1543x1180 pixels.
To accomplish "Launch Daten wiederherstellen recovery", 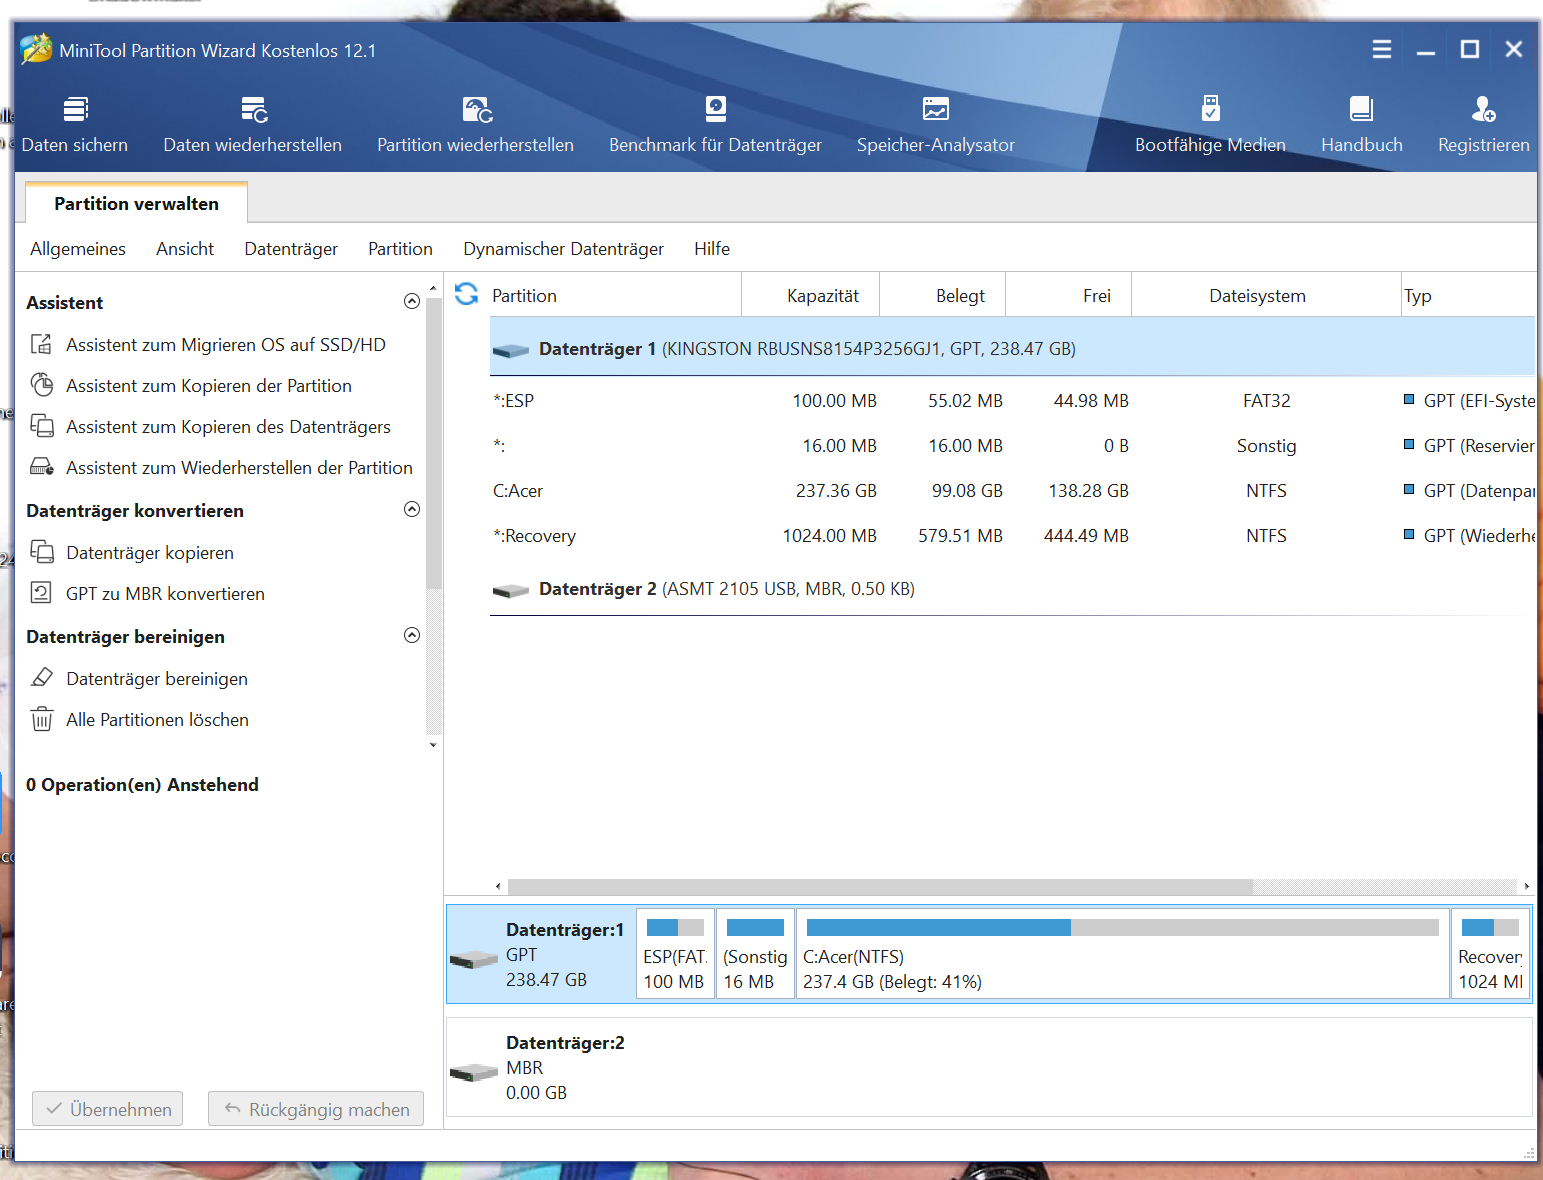I will pyautogui.click(x=253, y=124).
